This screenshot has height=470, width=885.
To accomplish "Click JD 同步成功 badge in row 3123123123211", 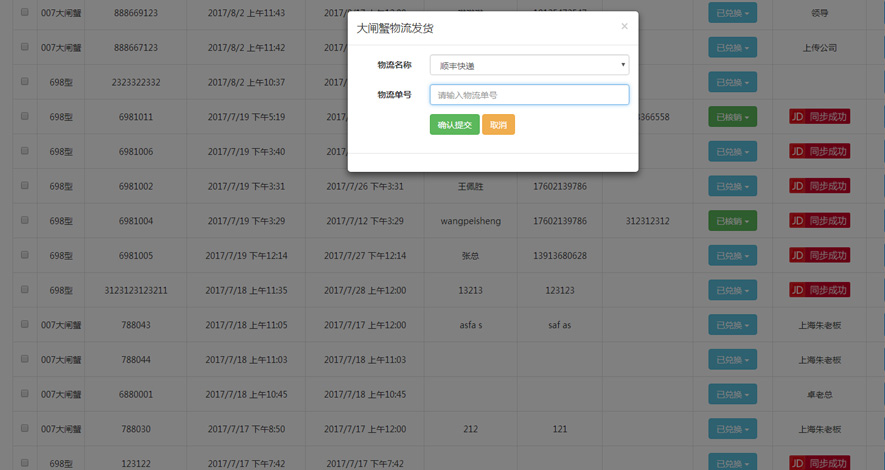I will coord(820,290).
